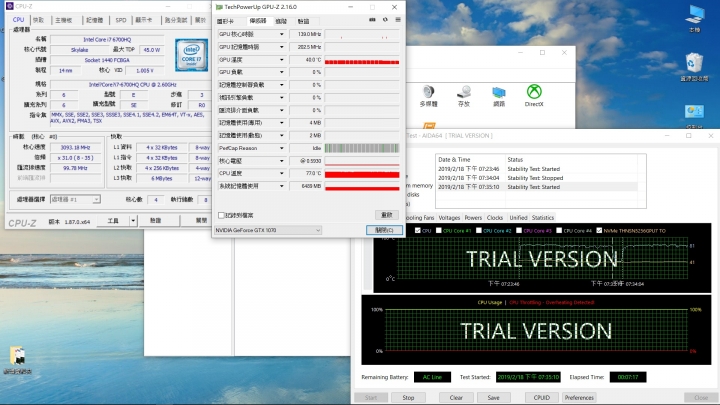Click the Stop button in AIDA64

408,398
